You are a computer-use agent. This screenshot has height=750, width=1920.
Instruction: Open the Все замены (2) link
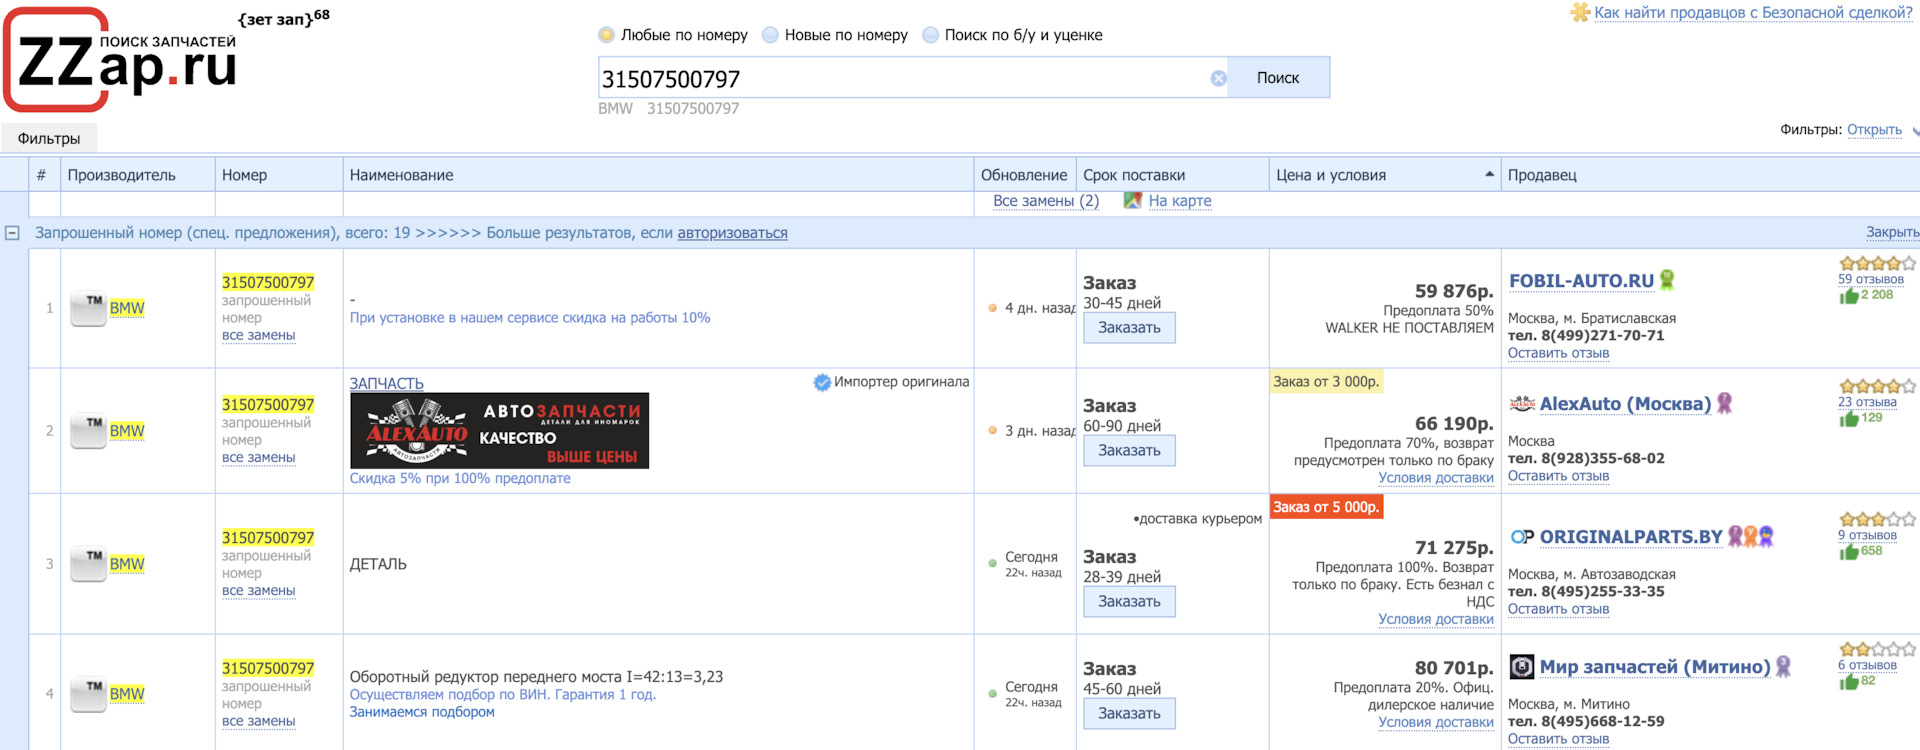(x=1046, y=201)
